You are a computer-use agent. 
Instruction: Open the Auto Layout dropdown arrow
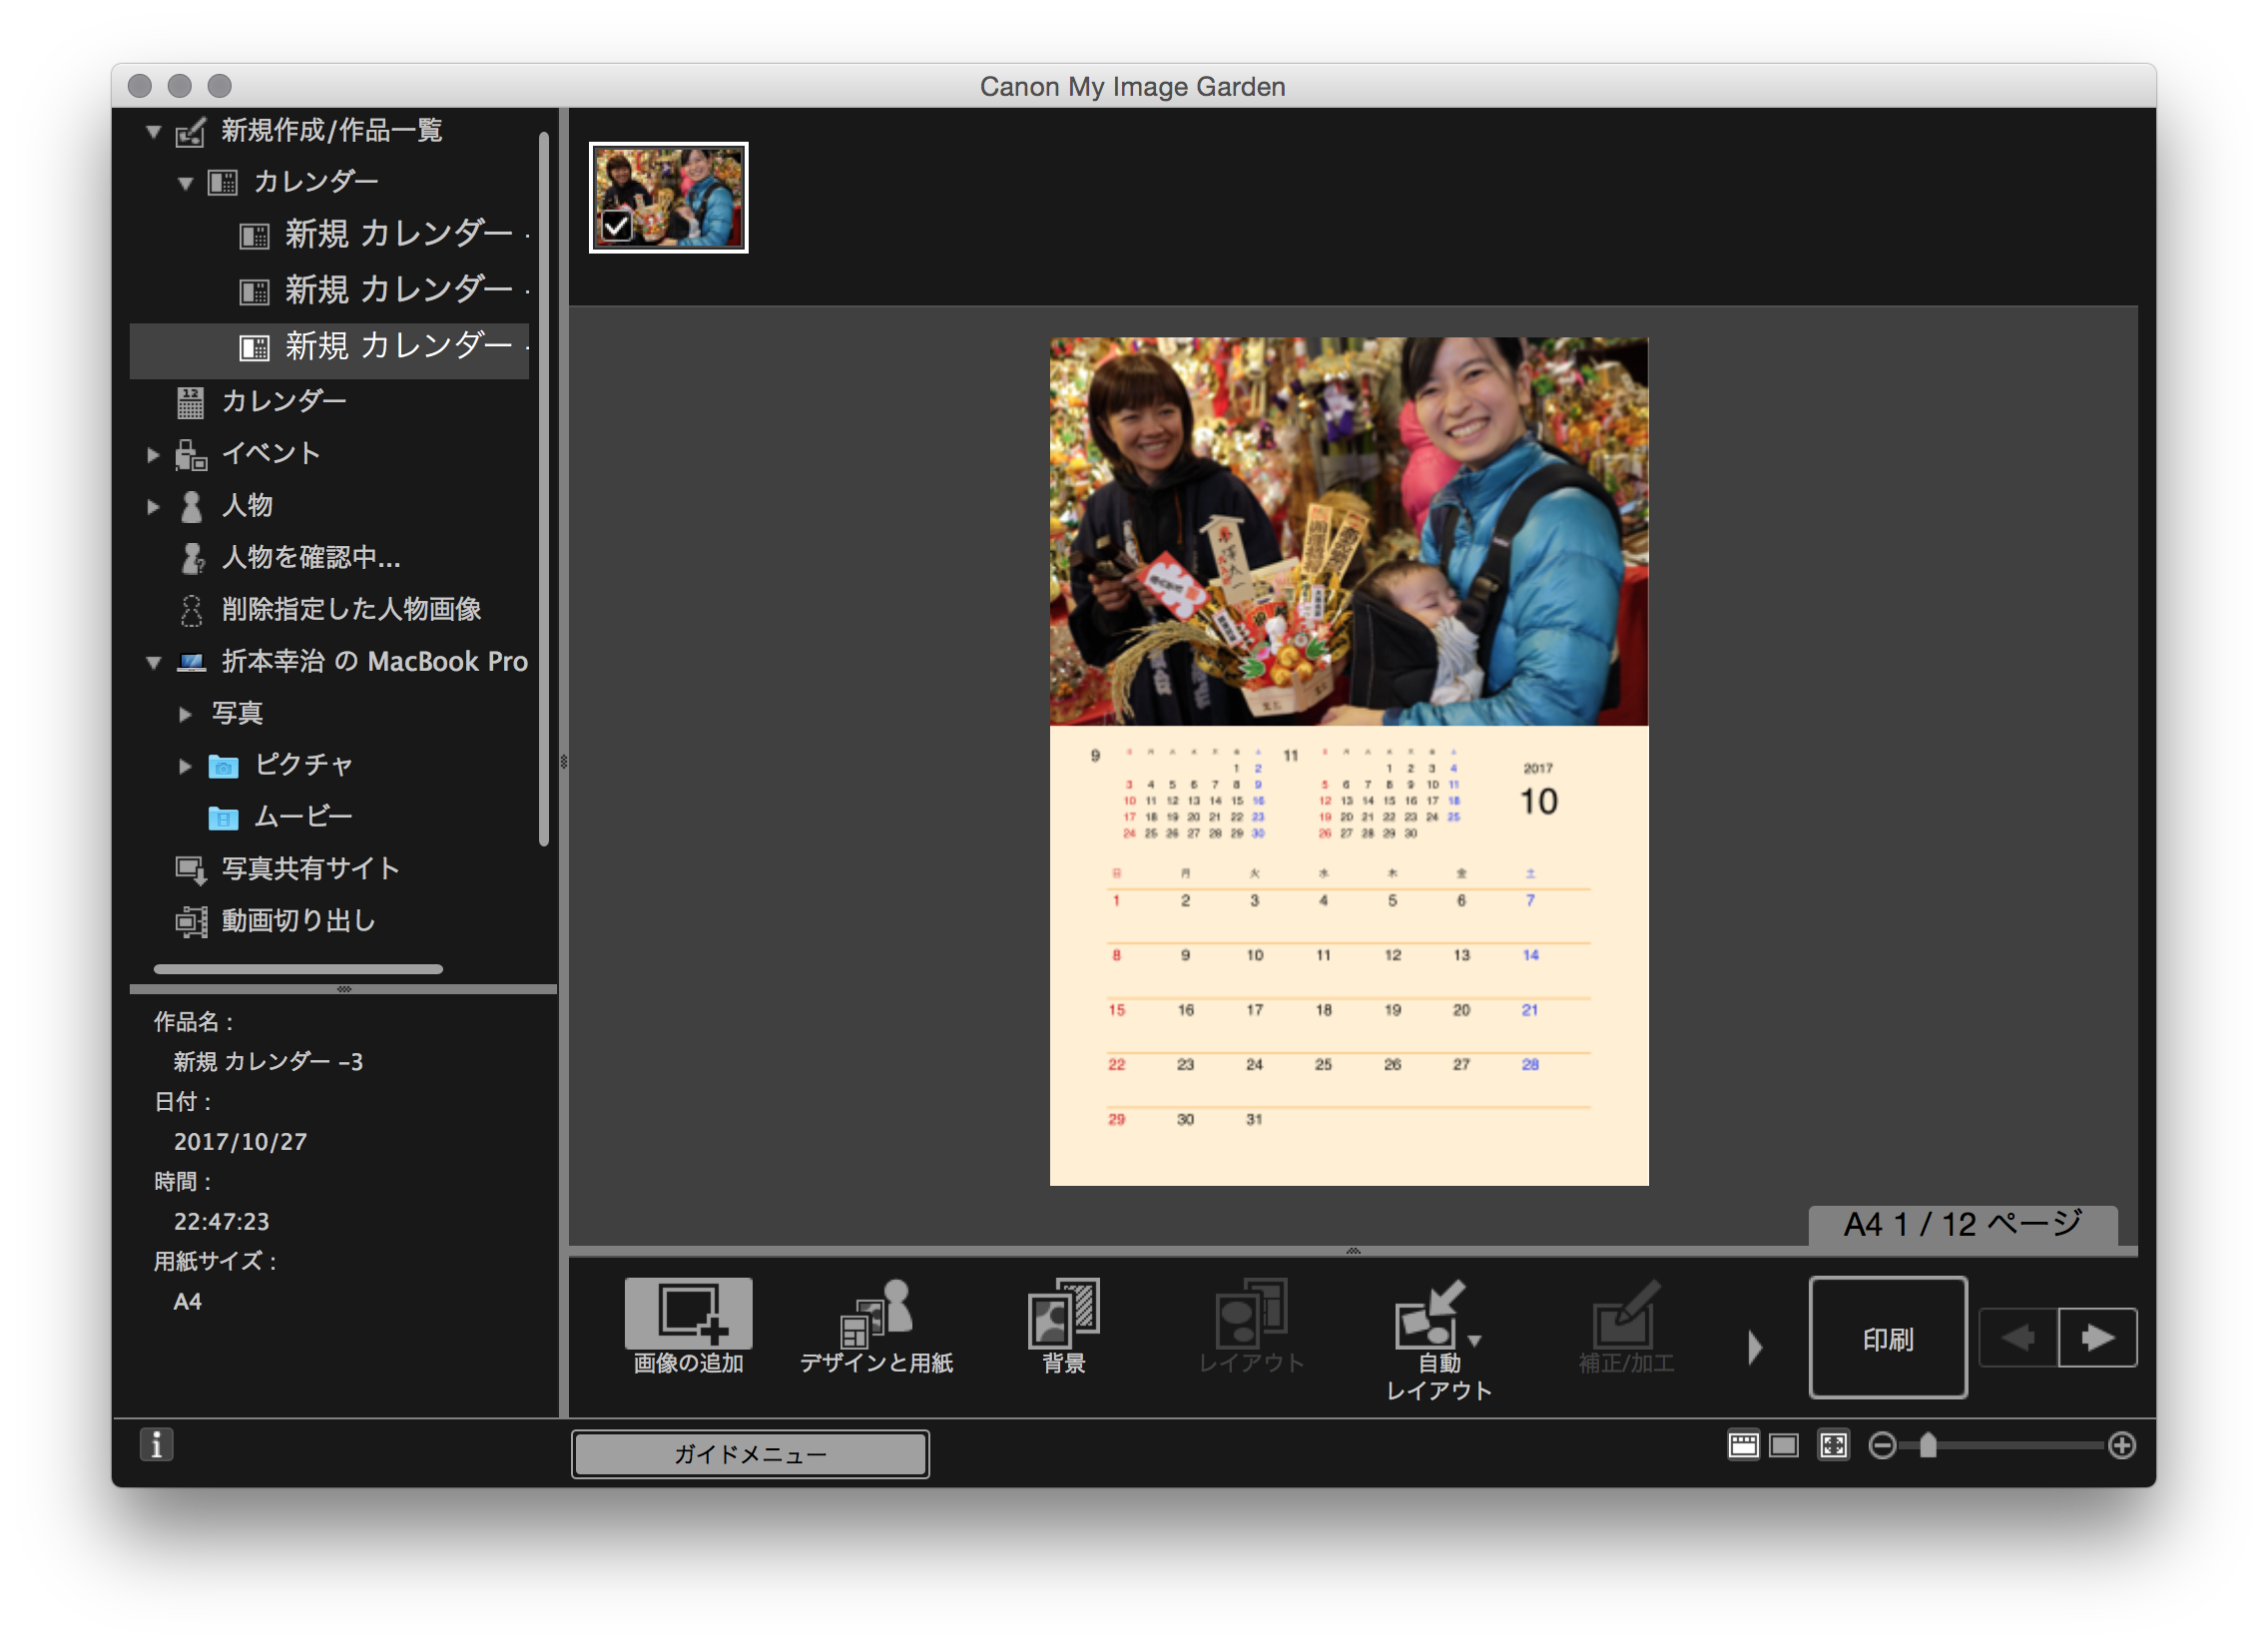(x=1474, y=1340)
